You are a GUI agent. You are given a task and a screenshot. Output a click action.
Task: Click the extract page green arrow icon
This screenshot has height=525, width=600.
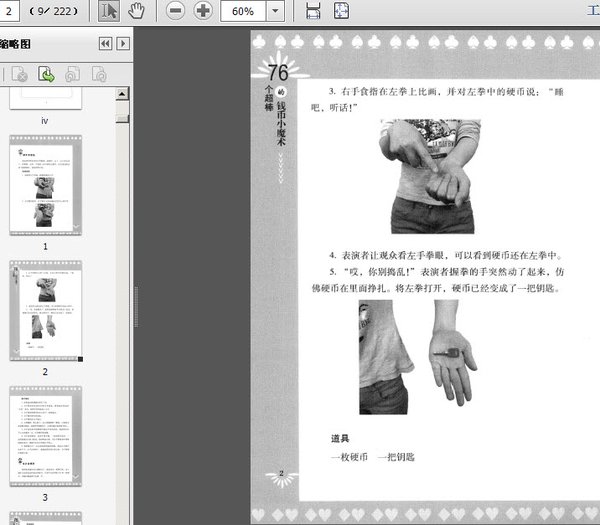(46, 74)
